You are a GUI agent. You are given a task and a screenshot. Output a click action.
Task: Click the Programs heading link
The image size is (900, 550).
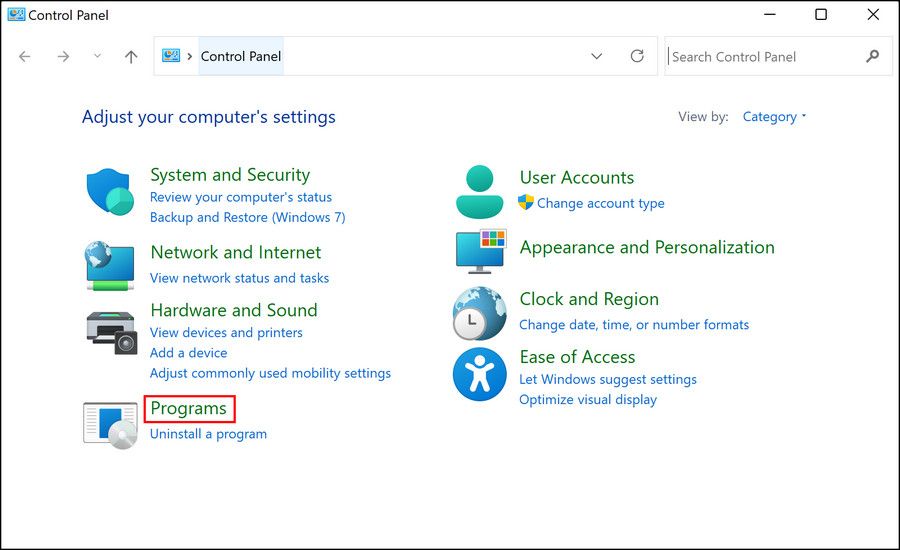point(188,408)
